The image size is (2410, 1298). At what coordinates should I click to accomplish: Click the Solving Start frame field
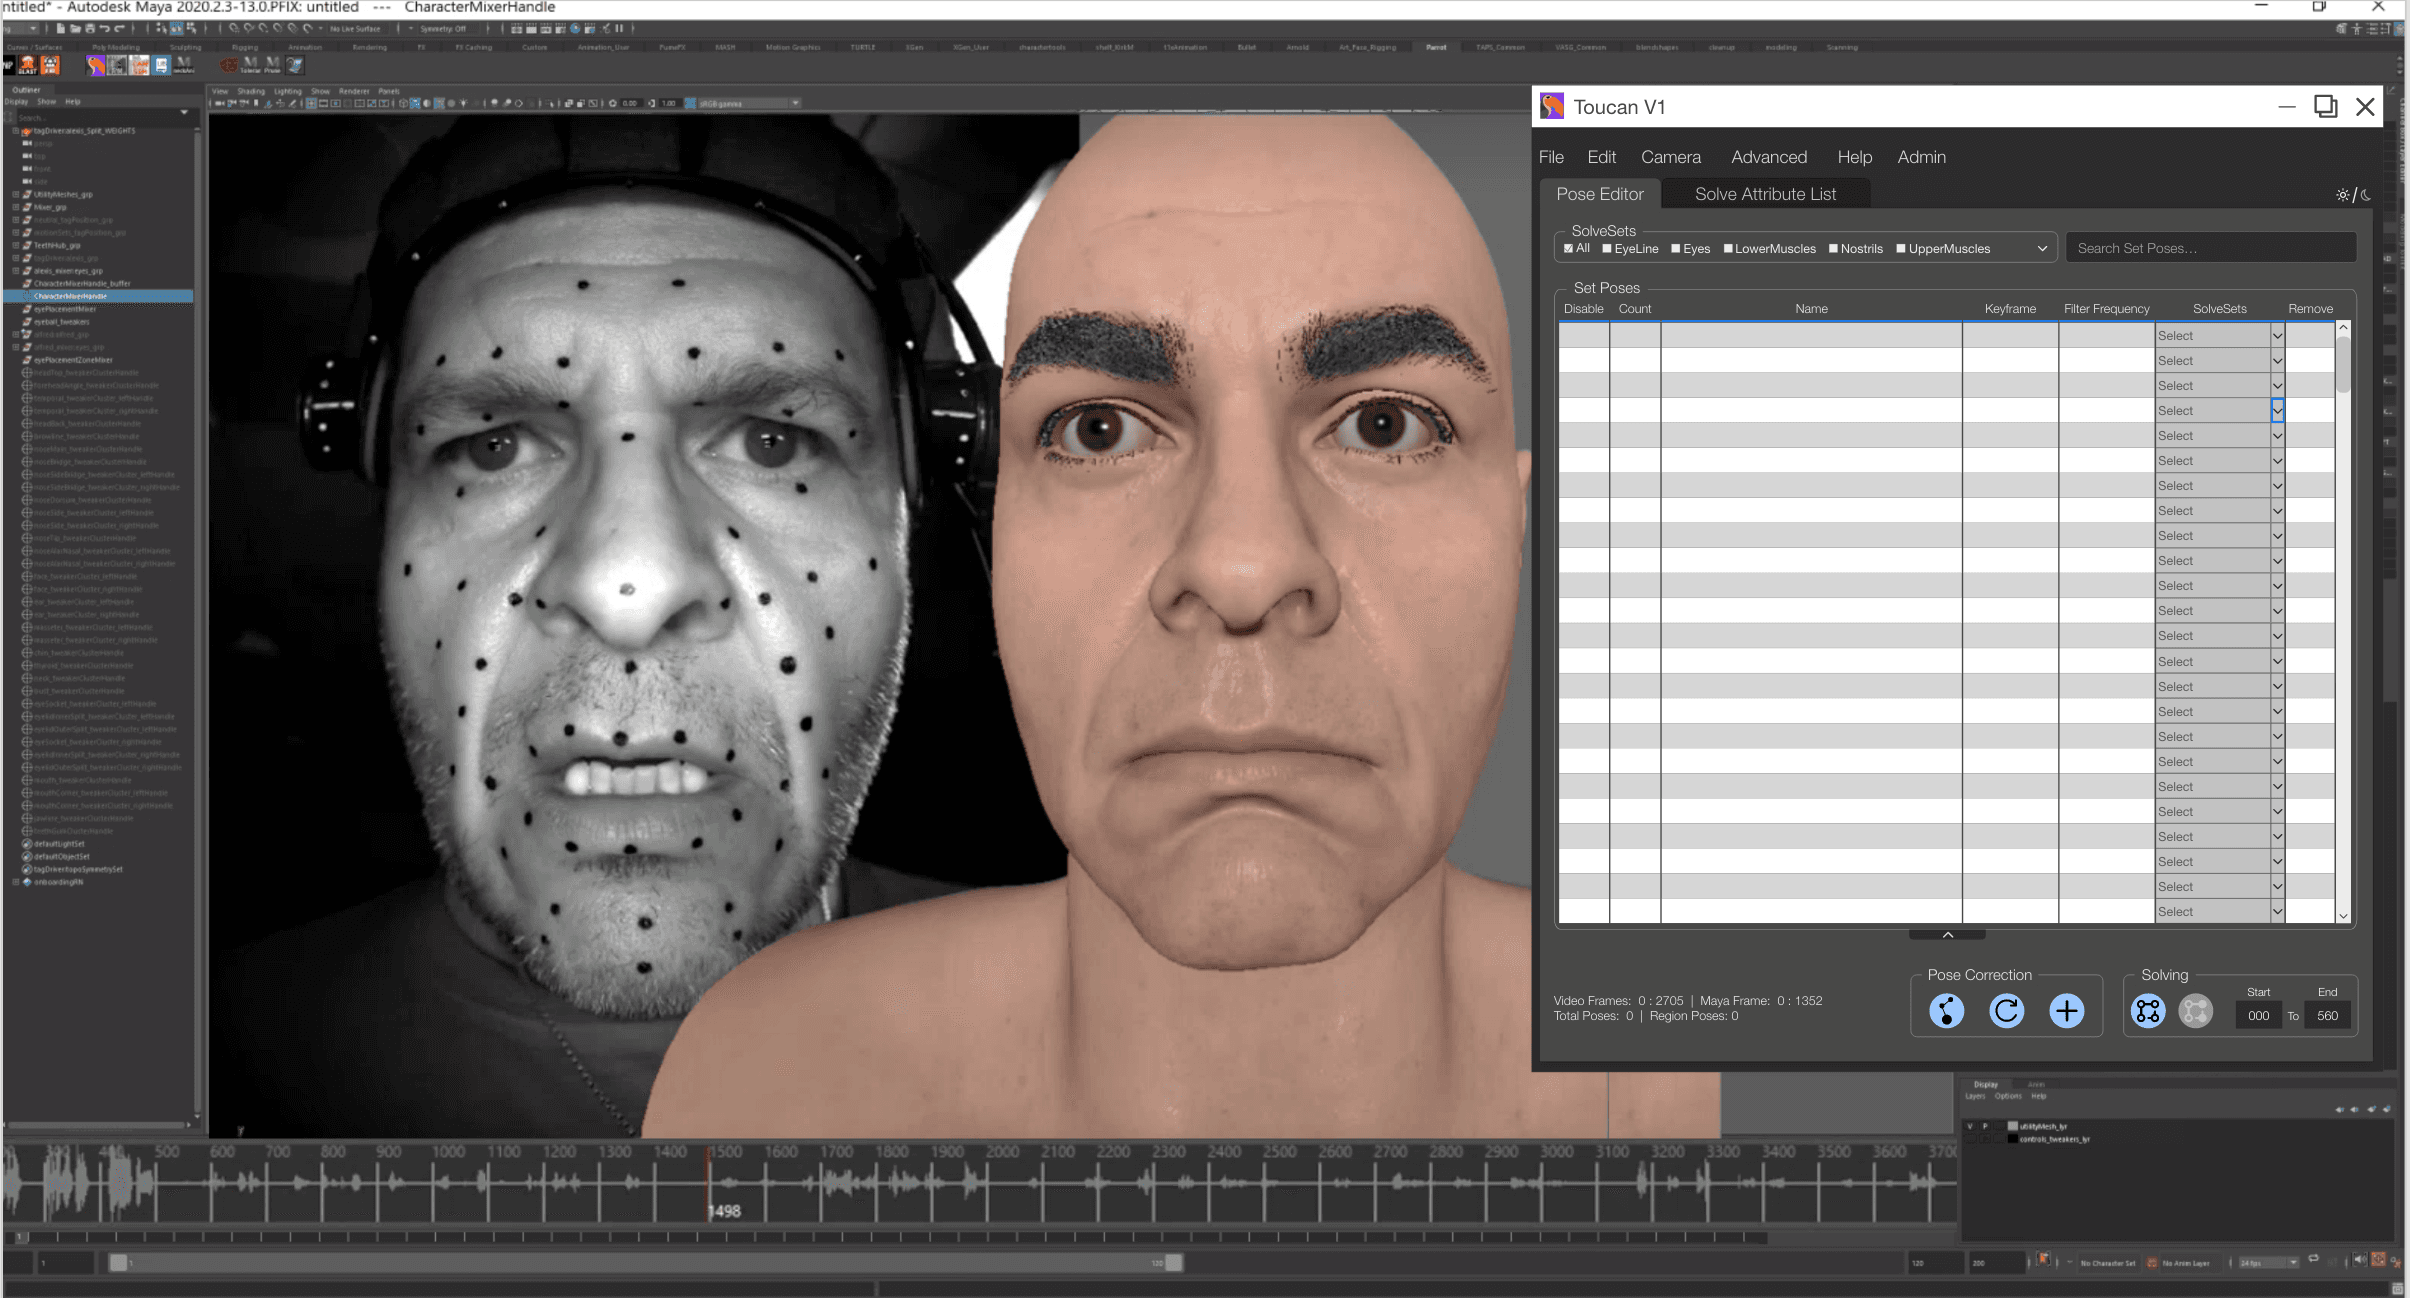(2258, 1016)
